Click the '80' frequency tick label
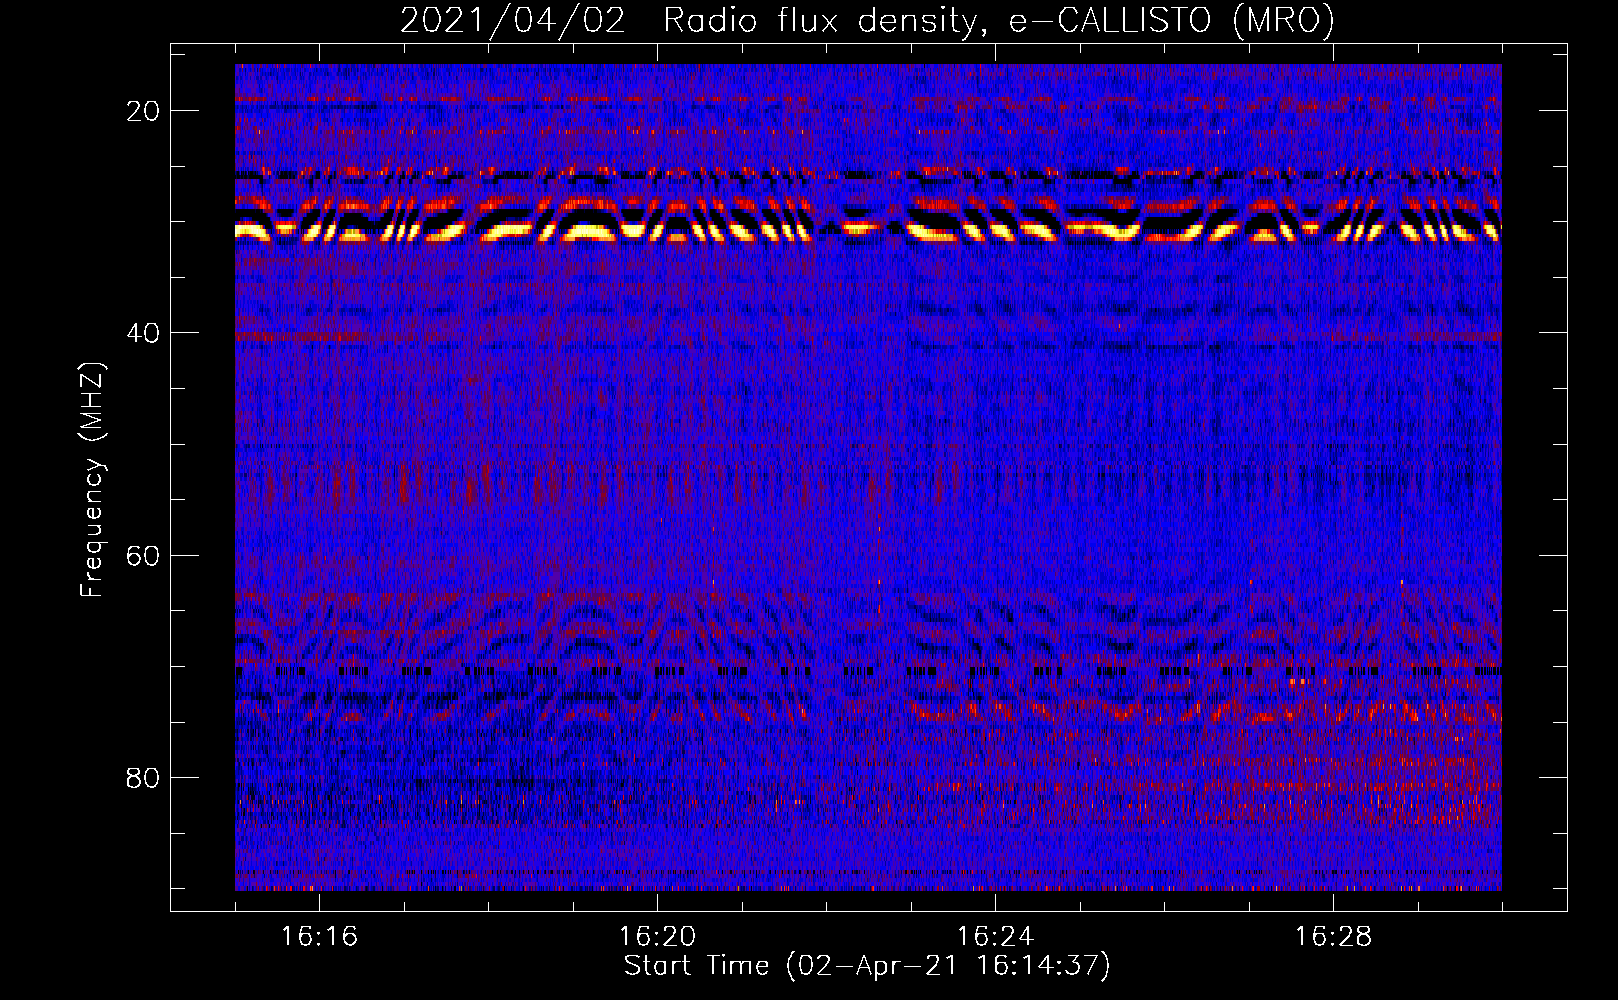Viewport: 1618px width, 1000px height. (144, 778)
